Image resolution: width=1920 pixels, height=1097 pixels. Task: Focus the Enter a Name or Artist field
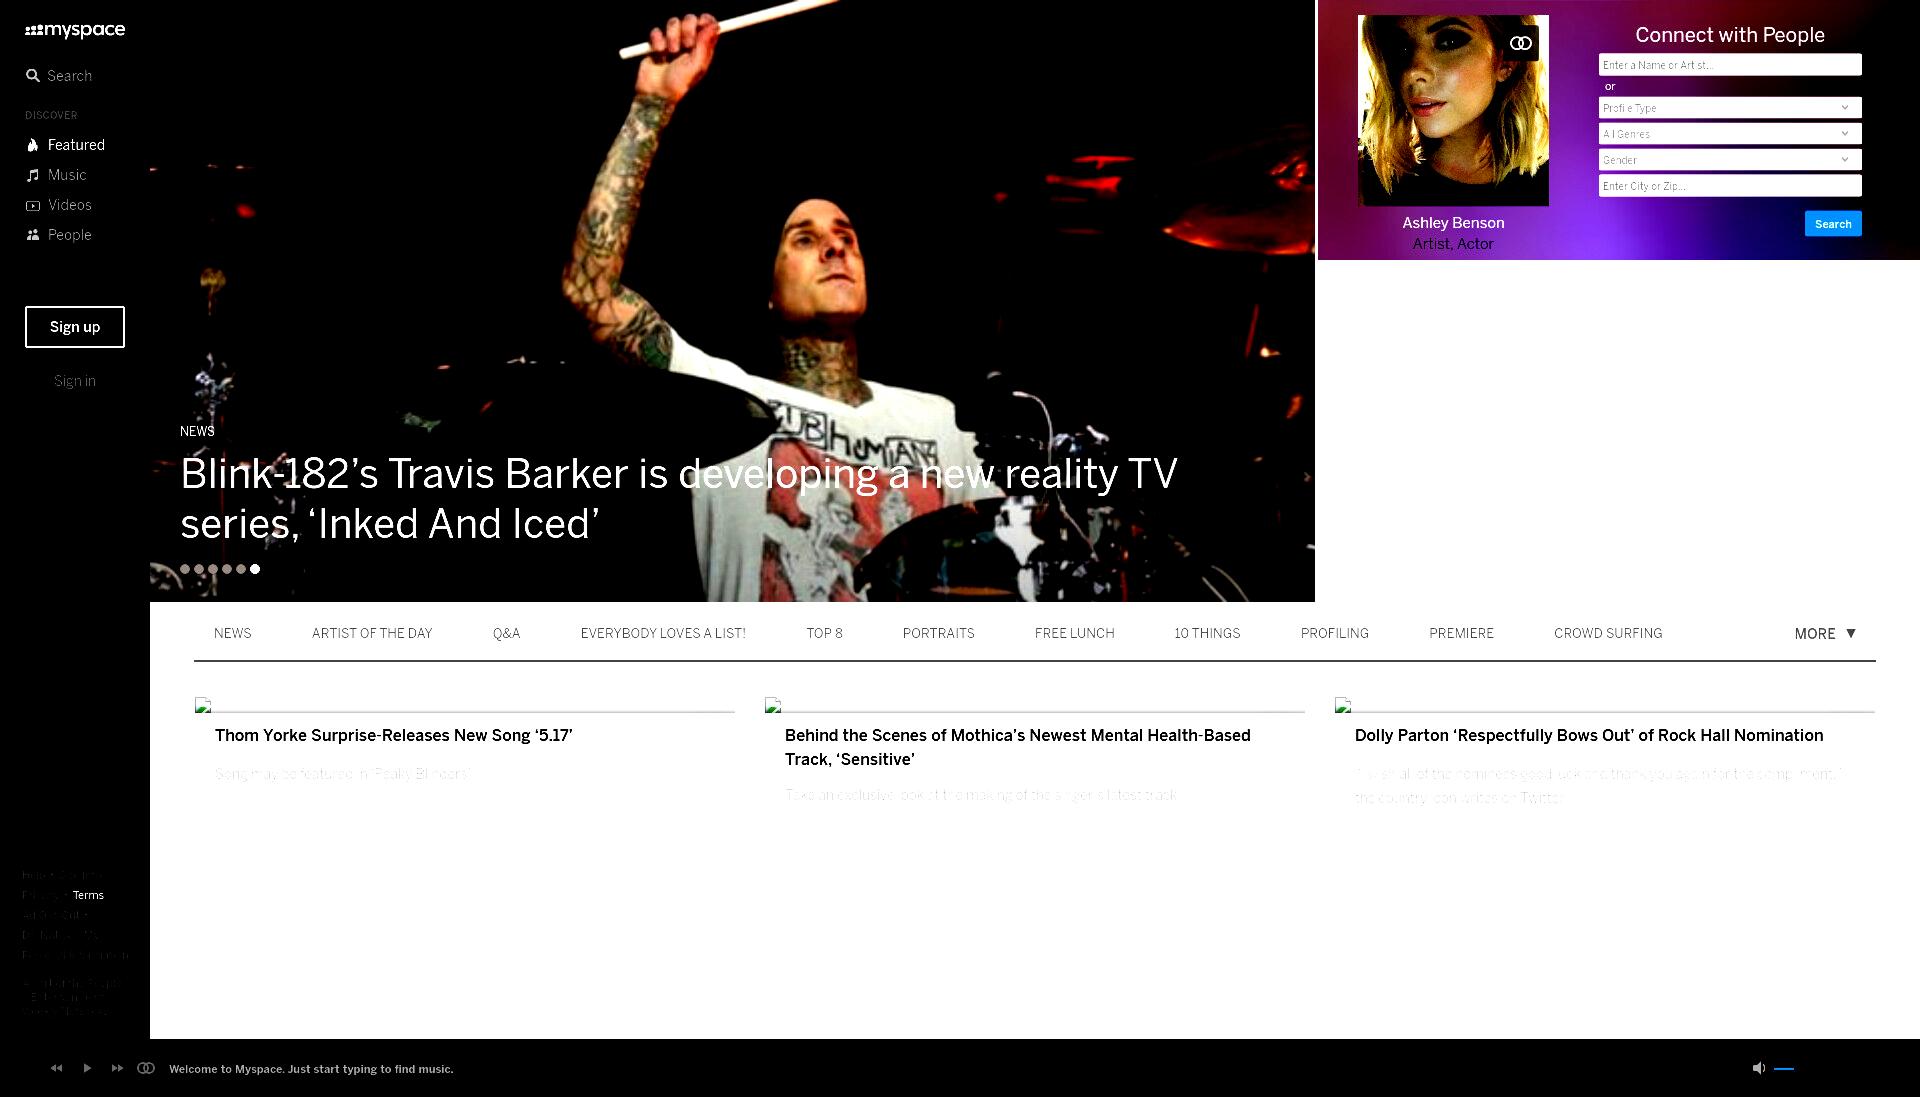(x=1730, y=65)
